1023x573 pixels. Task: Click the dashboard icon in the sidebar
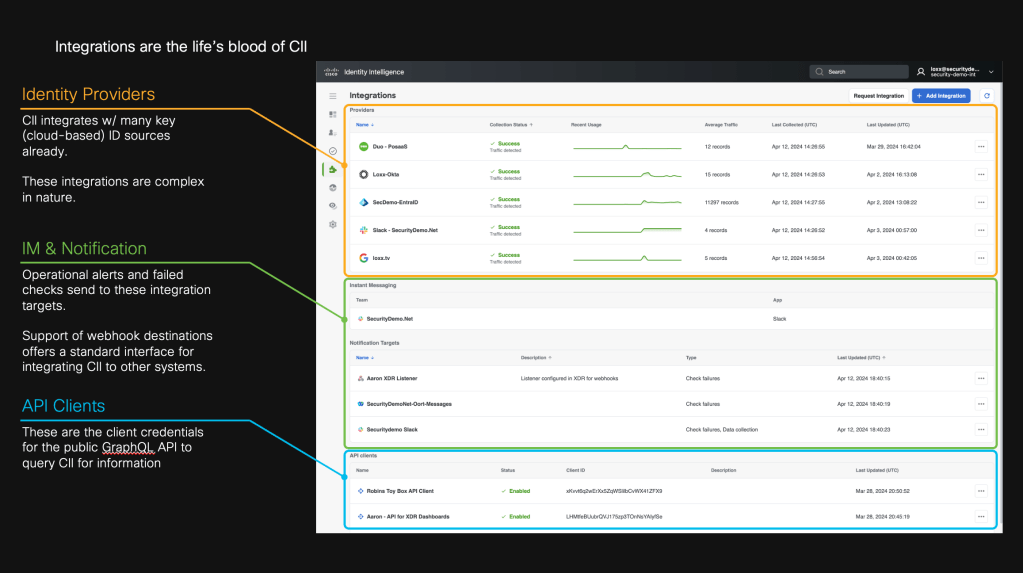pos(333,115)
